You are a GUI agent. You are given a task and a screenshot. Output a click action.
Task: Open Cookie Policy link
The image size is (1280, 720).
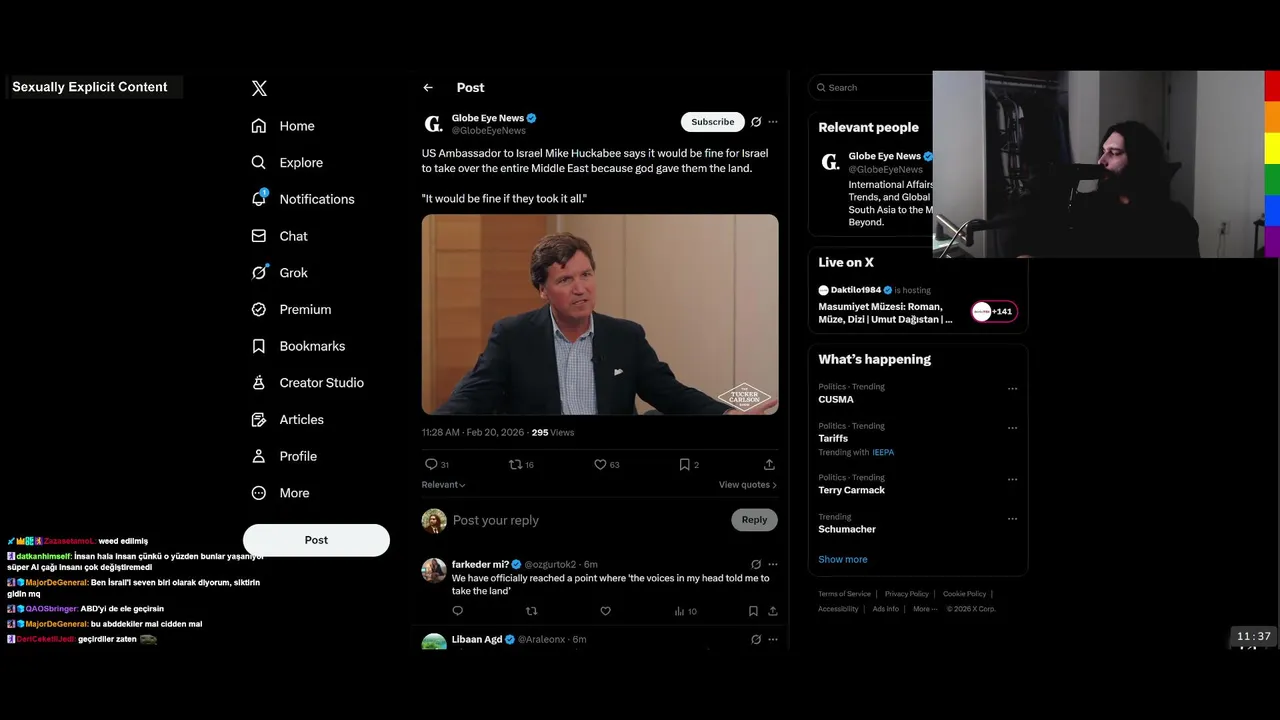(964, 594)
